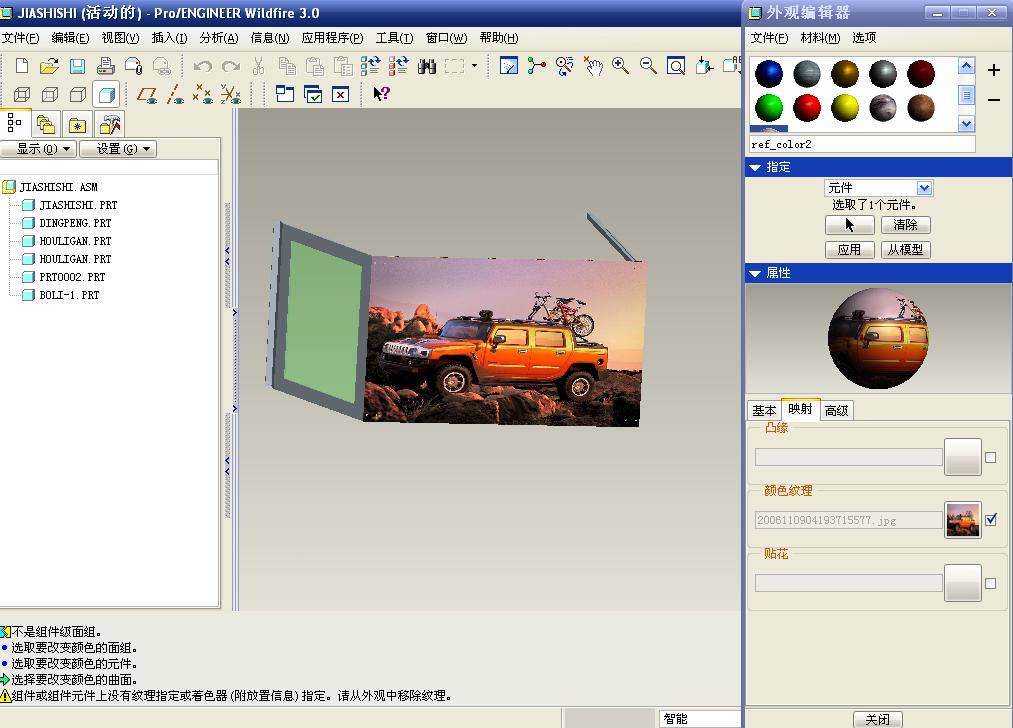Toggle datum planes display
The image size is (1013, 728).
tap(147, 95)
